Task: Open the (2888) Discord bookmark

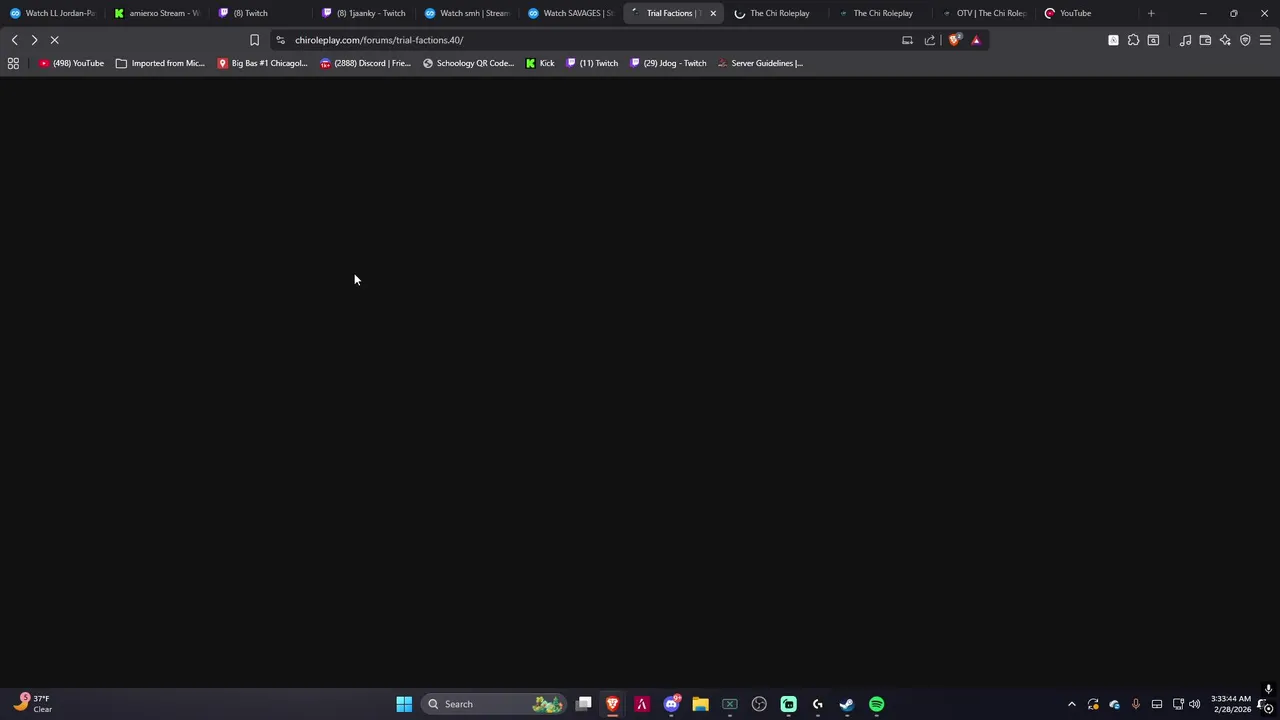Action: (365, 63)
